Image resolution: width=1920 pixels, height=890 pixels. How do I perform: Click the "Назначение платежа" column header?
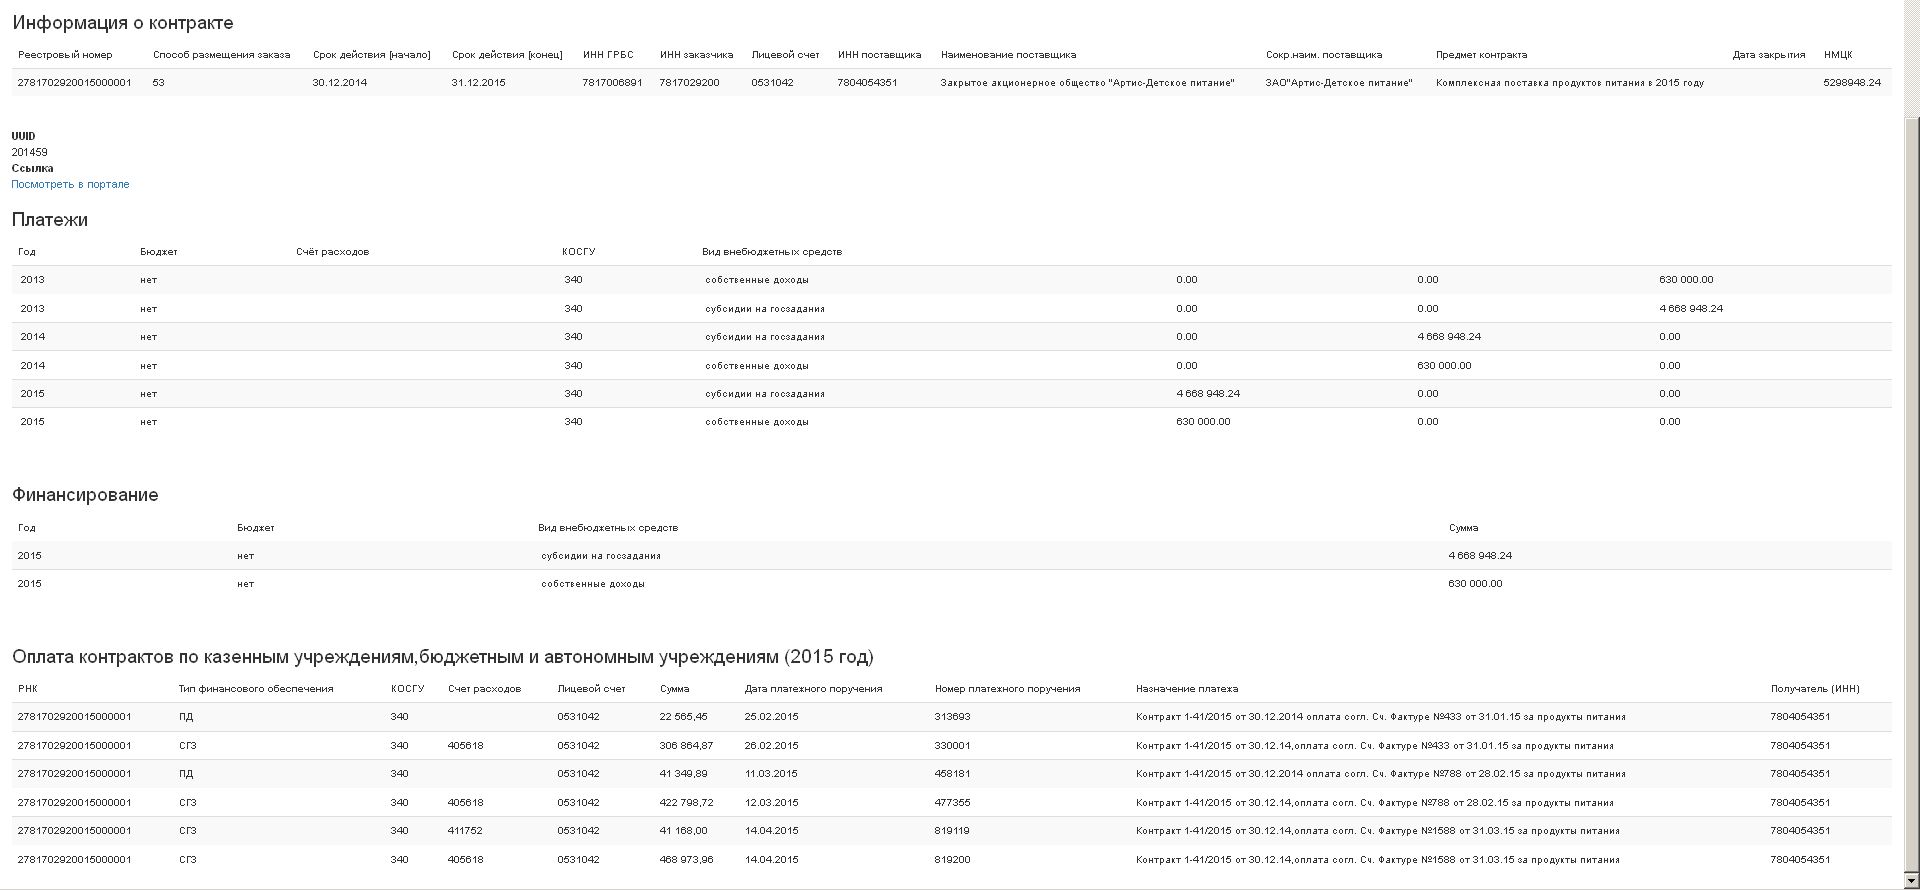tap(1186, 689)
